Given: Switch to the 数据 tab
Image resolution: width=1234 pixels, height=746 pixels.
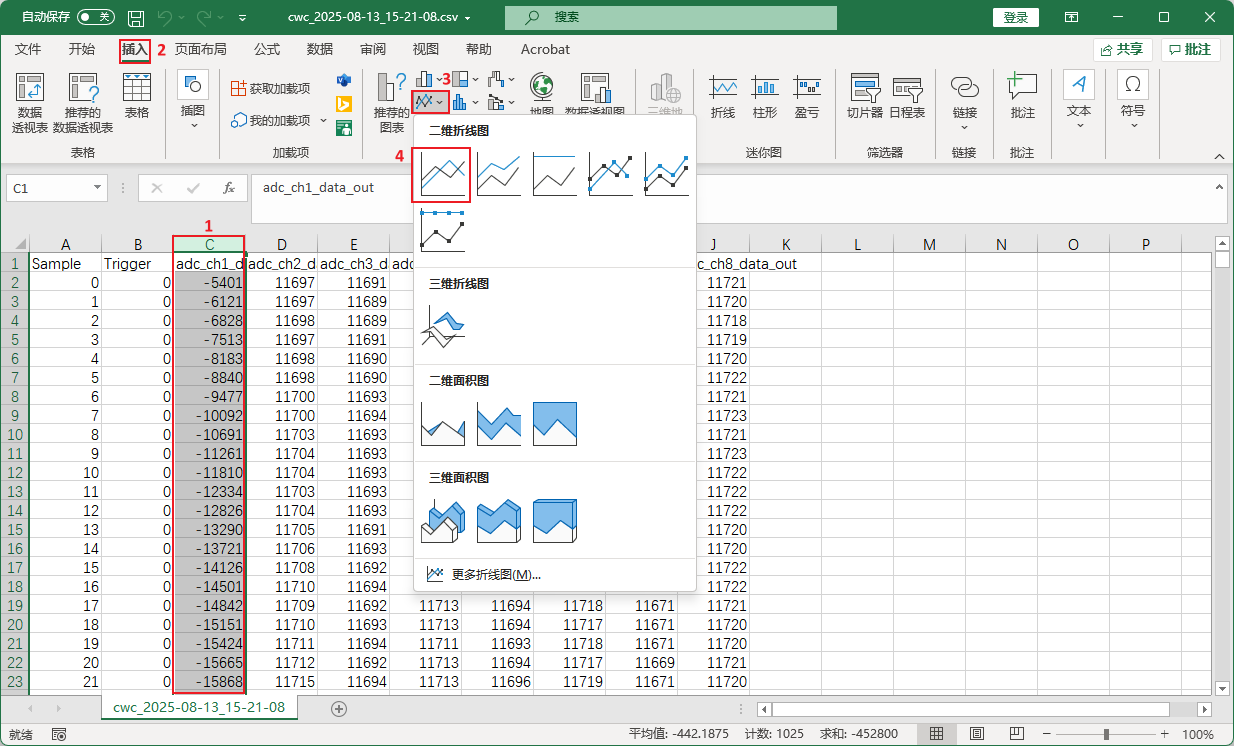Looking at the screenshot, I should 320,49.
